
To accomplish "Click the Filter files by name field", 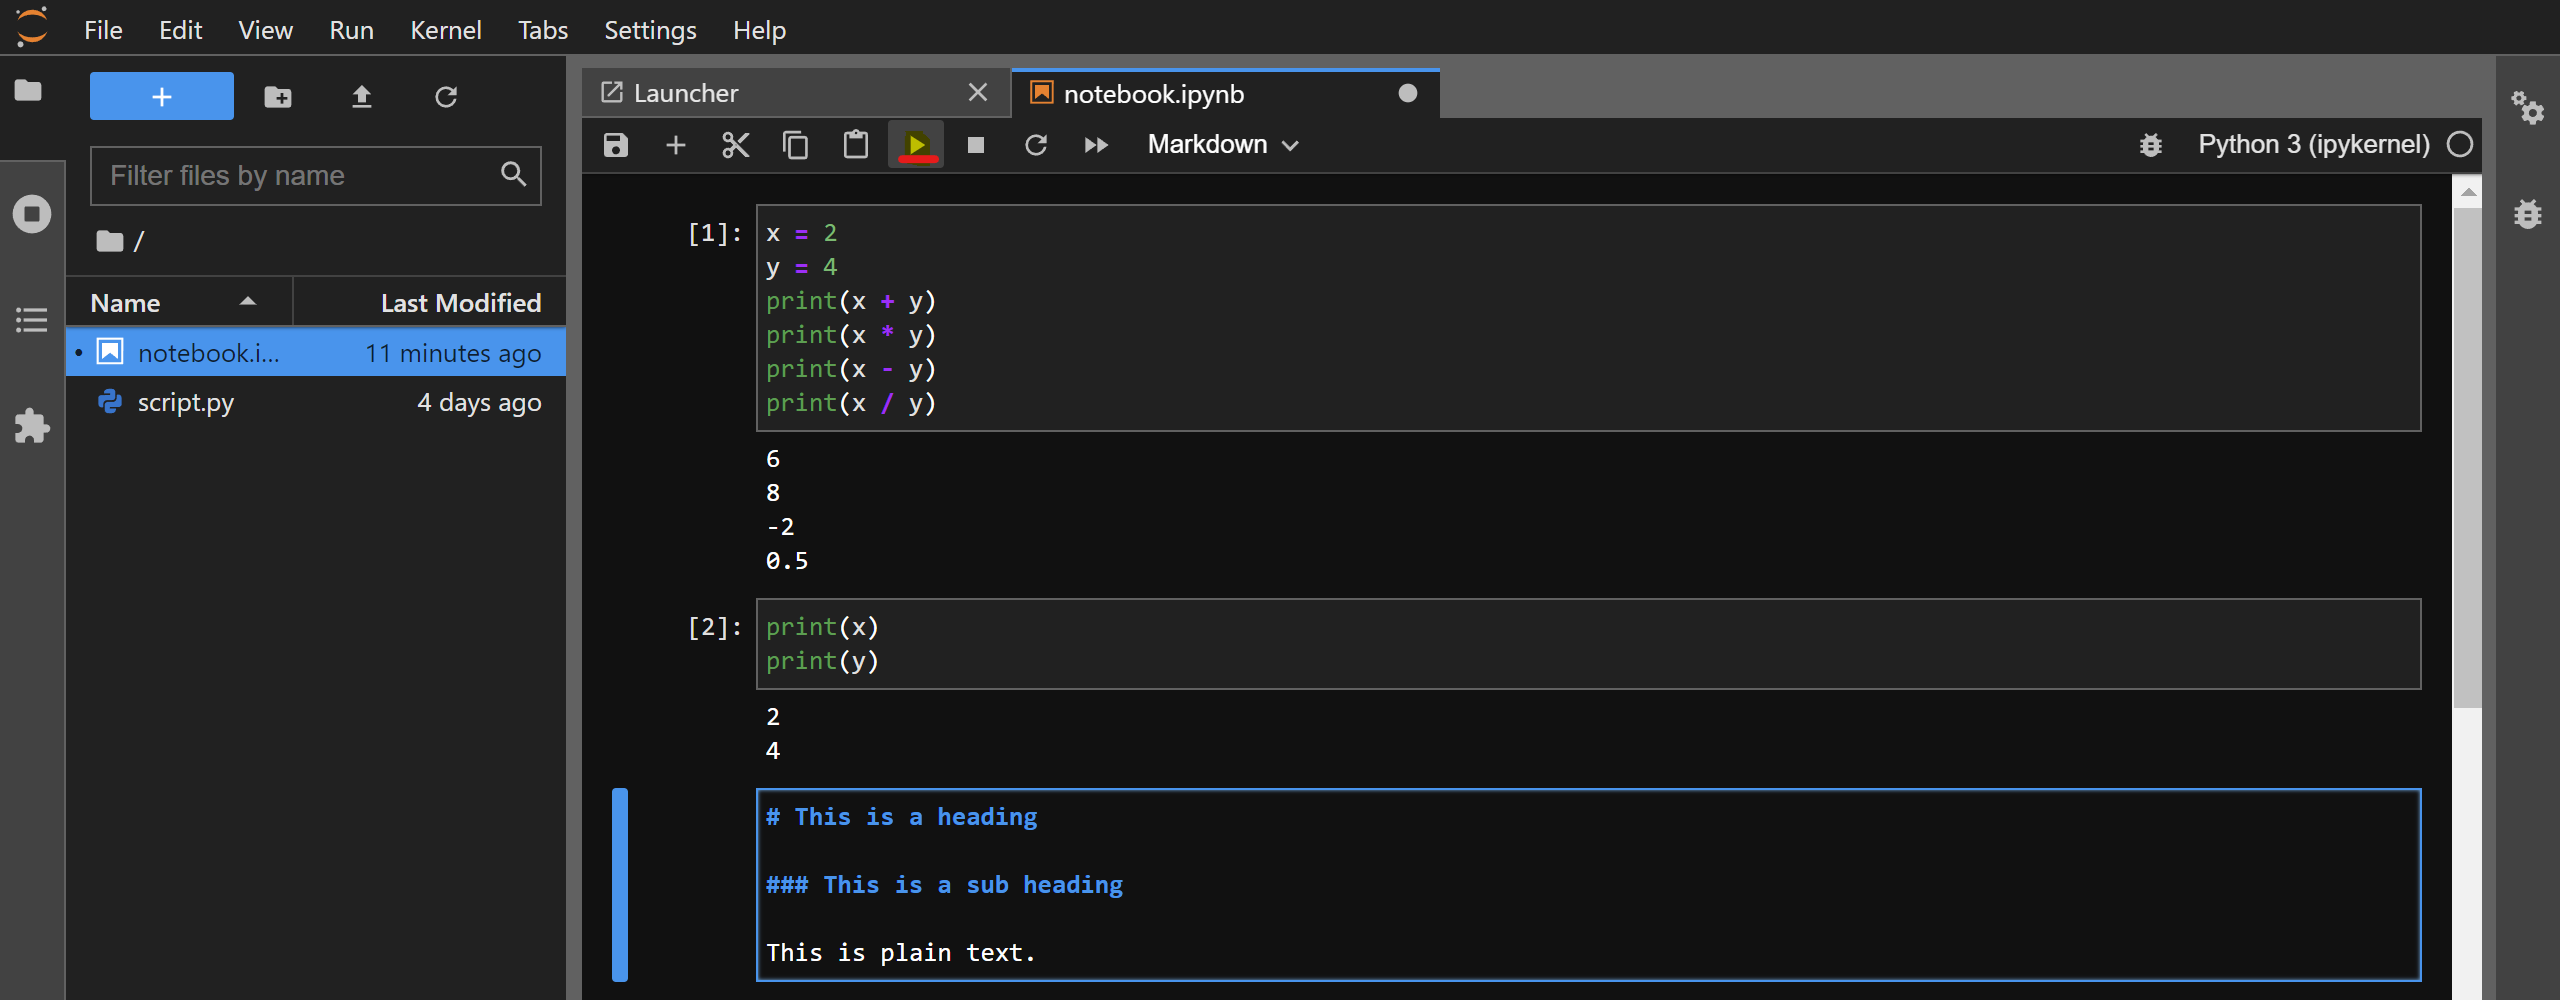I will [316, 176].
